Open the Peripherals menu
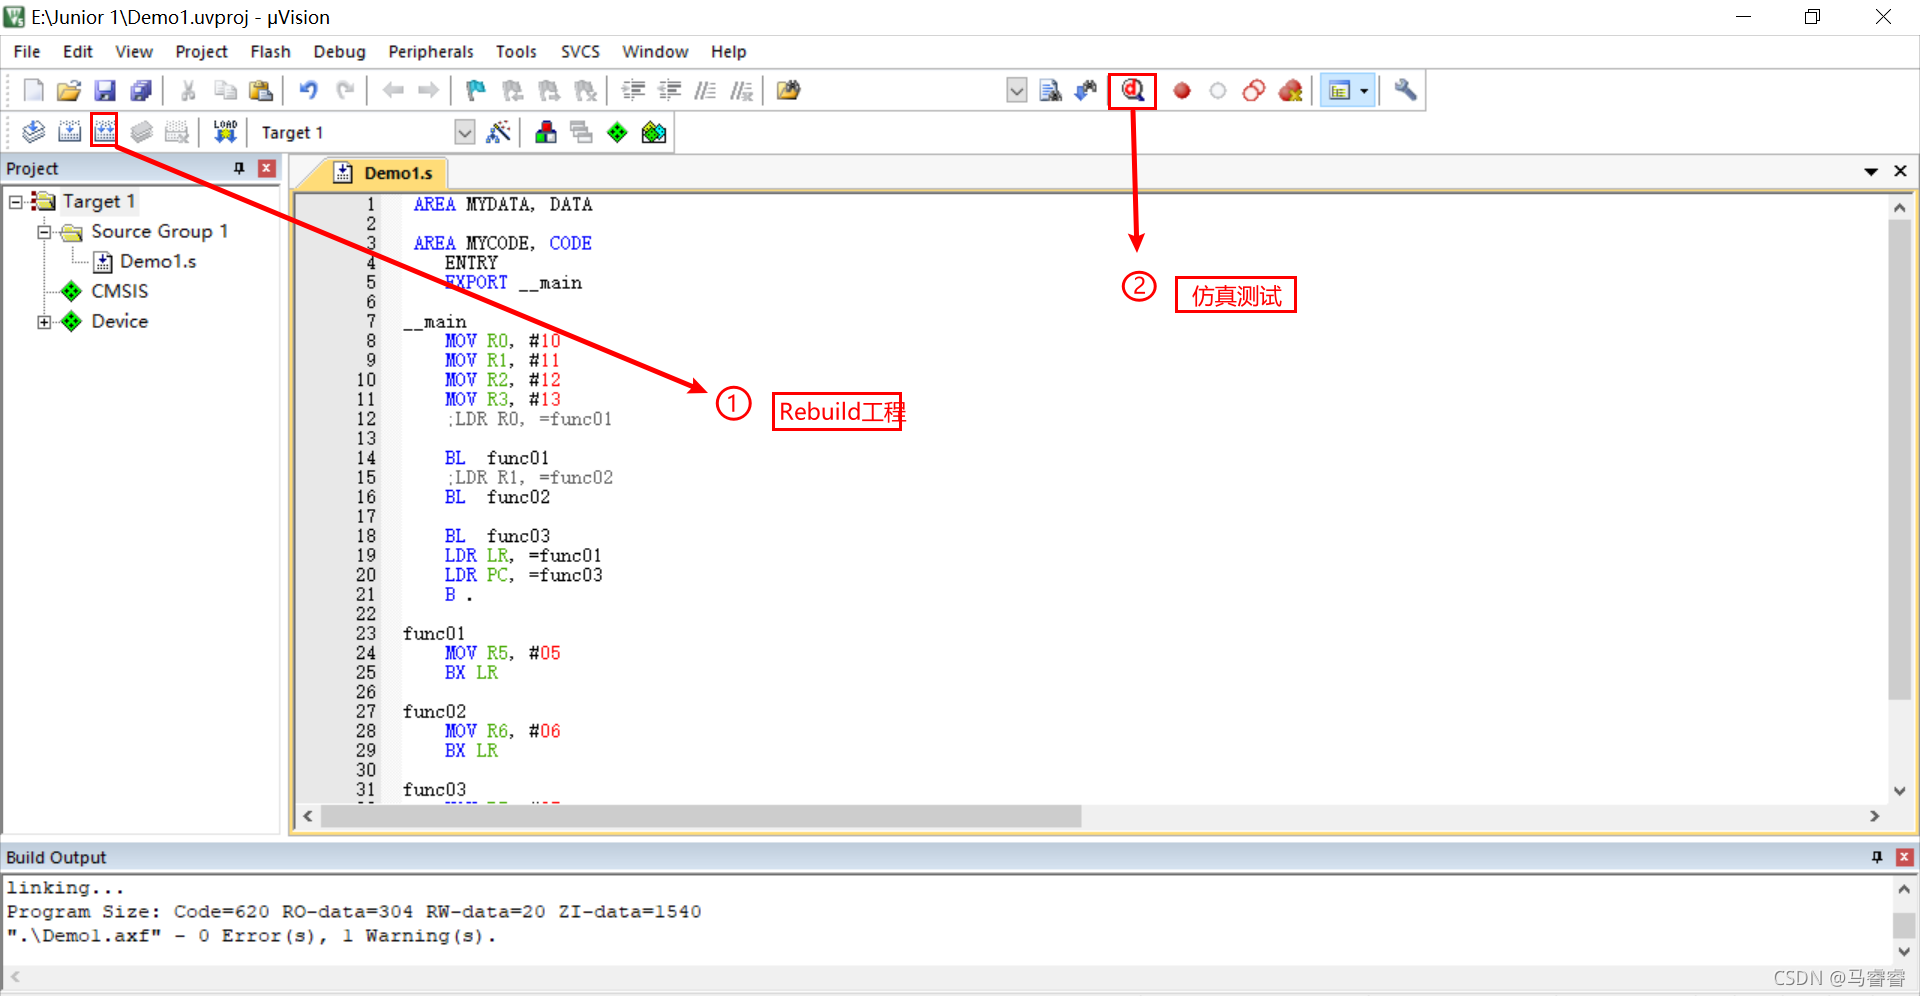 431,52
